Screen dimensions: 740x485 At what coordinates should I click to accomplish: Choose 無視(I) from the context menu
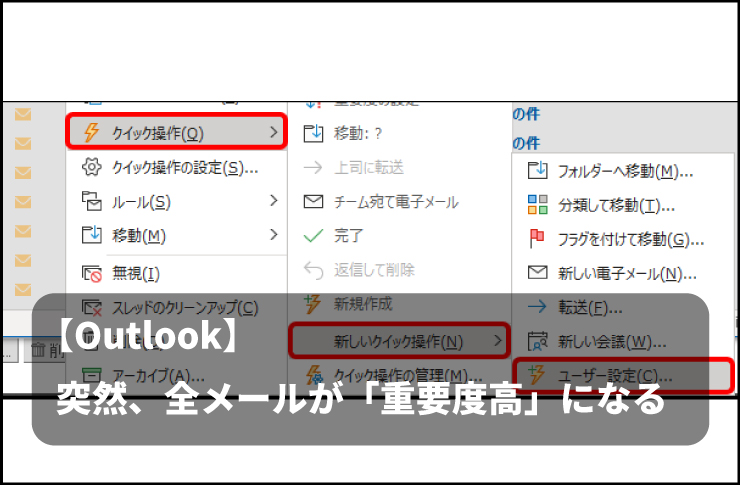177,273
